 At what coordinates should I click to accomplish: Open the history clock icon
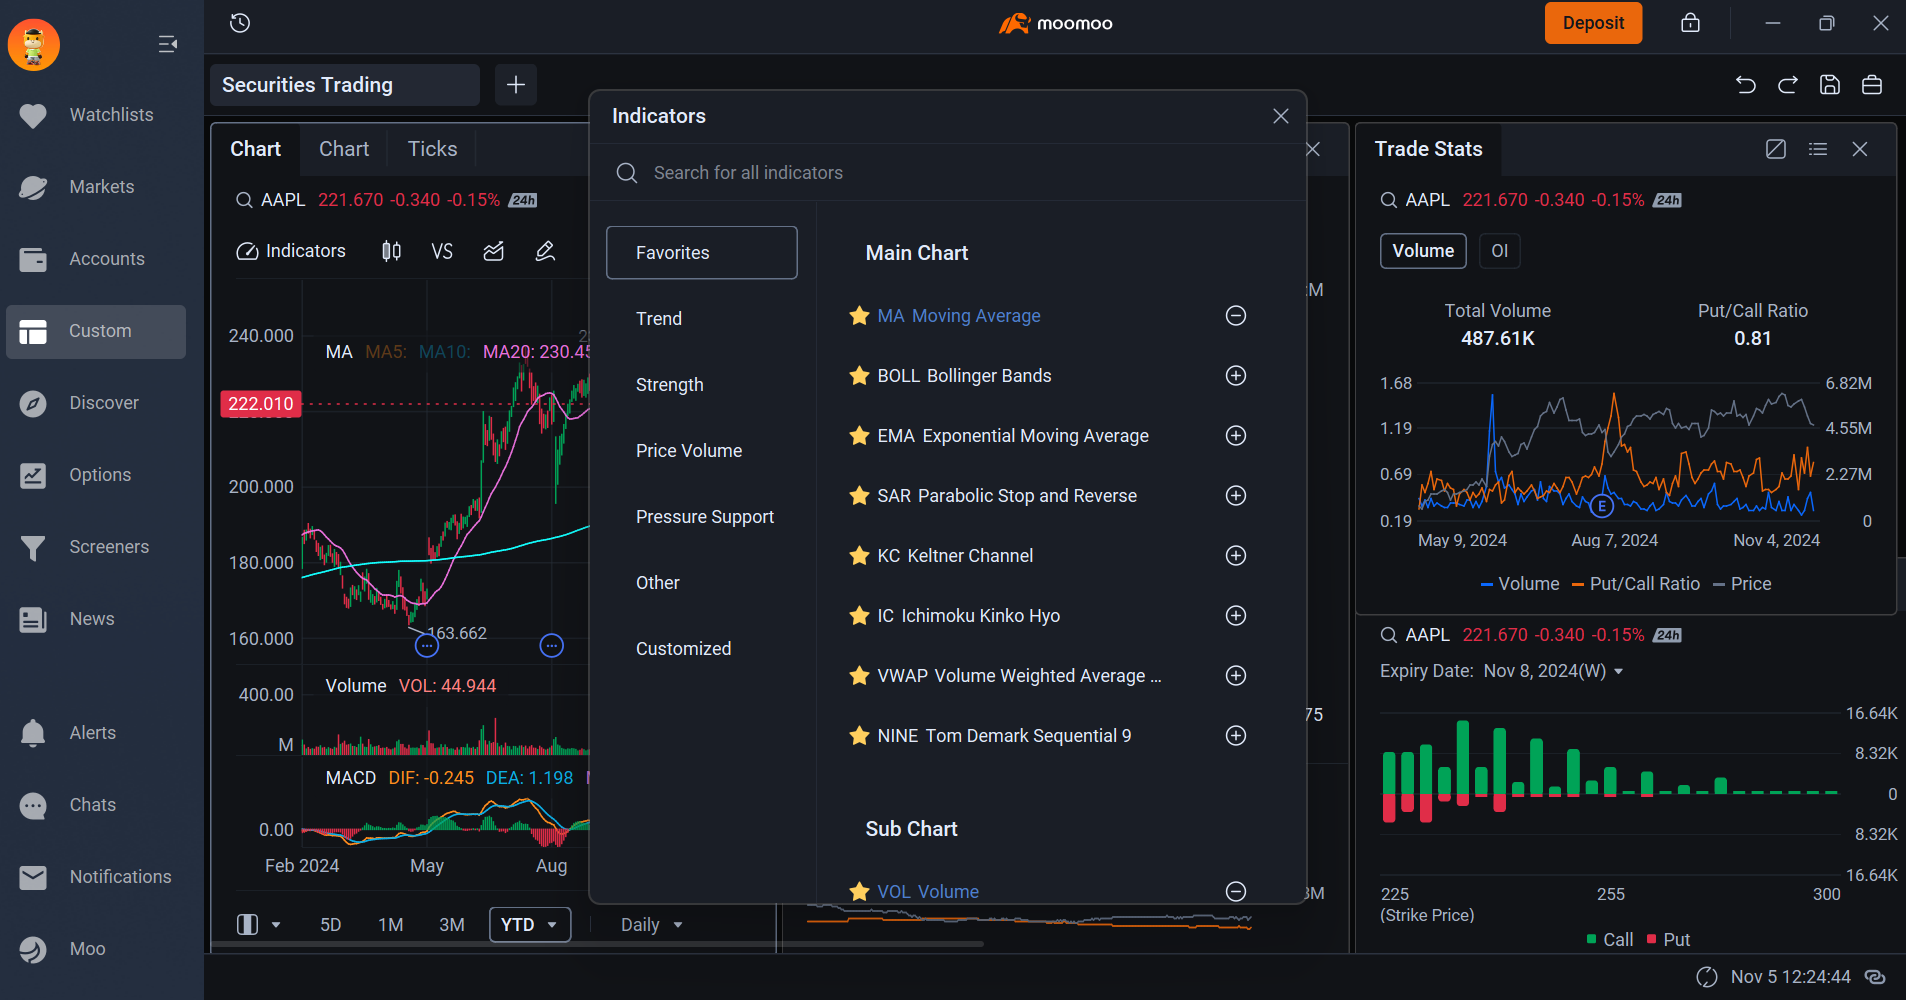pyautogui.click(x=240, y=23)
